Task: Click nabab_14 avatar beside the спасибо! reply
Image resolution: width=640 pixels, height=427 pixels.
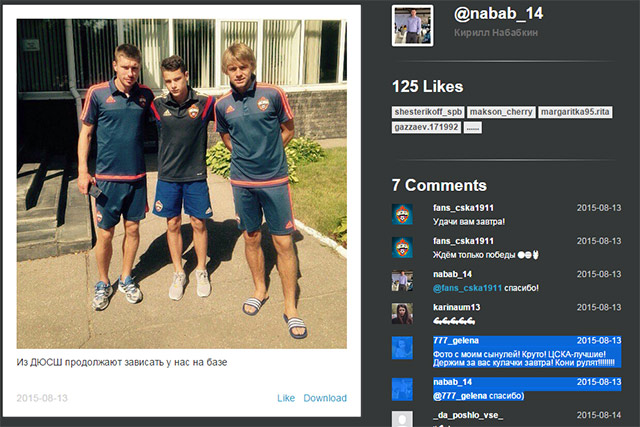Action: [x=402, y=280]
